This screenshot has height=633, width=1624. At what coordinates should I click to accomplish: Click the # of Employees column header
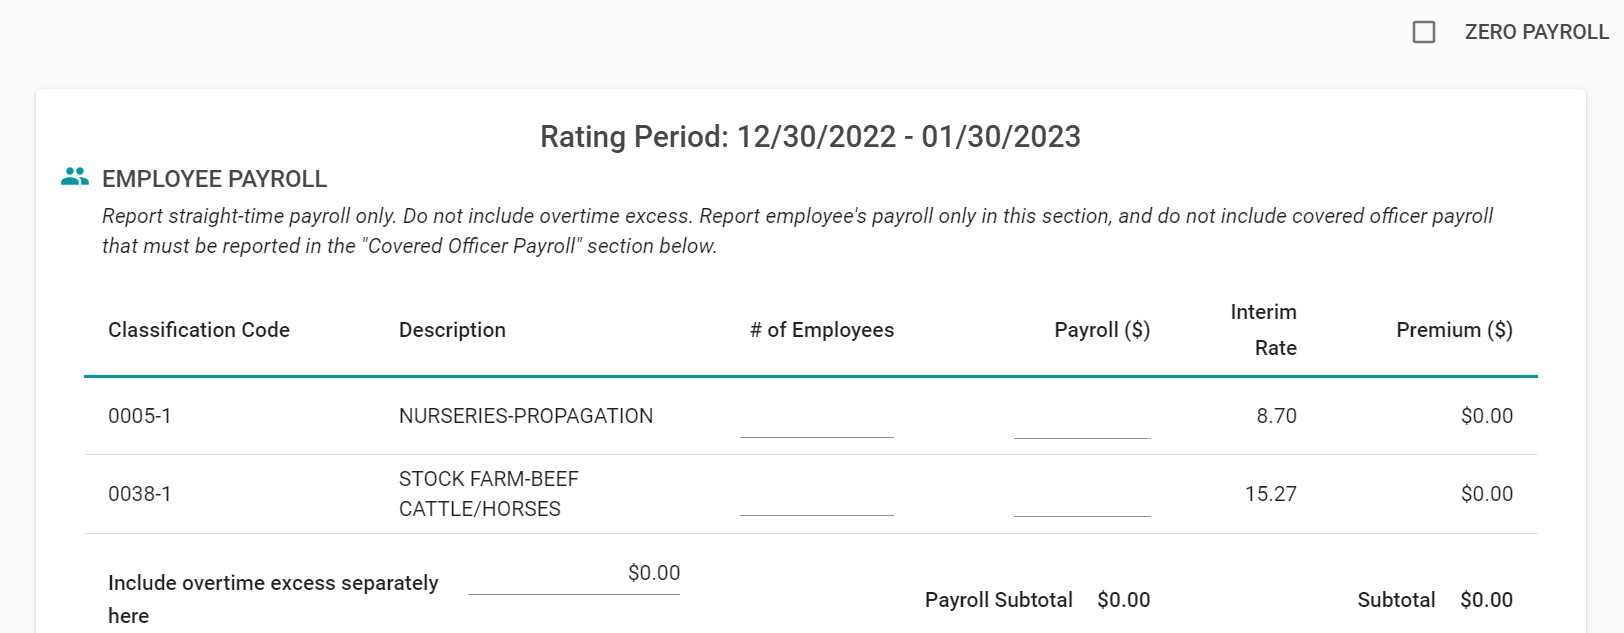pyautogui.click(x=822, y=330)
